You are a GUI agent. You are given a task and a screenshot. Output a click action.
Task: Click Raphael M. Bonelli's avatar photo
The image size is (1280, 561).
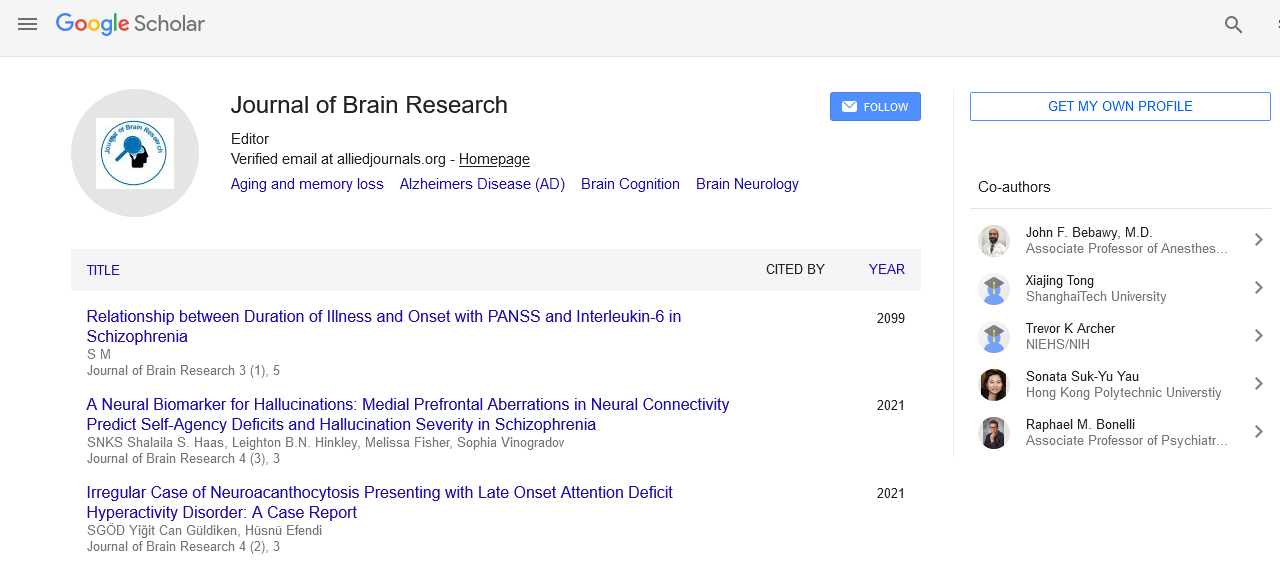pyautogui.click(x=993, y=433)
